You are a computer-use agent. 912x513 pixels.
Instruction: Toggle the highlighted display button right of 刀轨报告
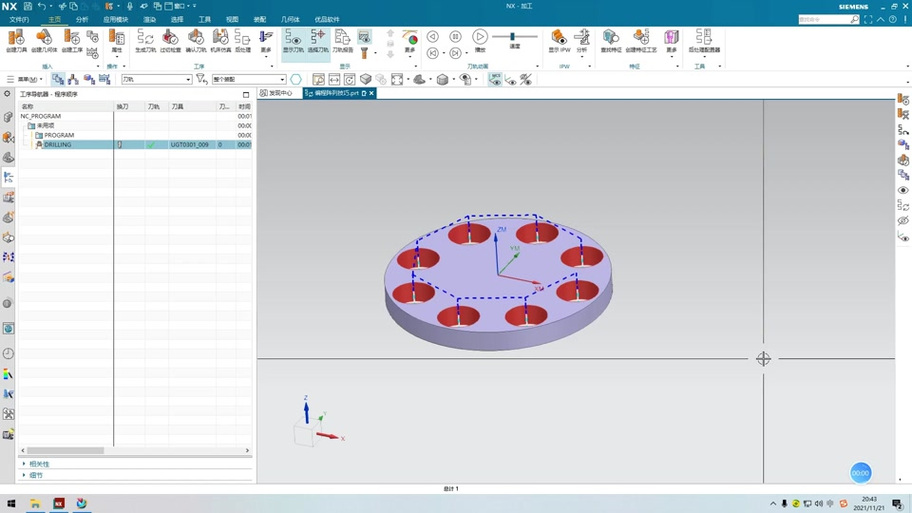click(x=364, y=37)
